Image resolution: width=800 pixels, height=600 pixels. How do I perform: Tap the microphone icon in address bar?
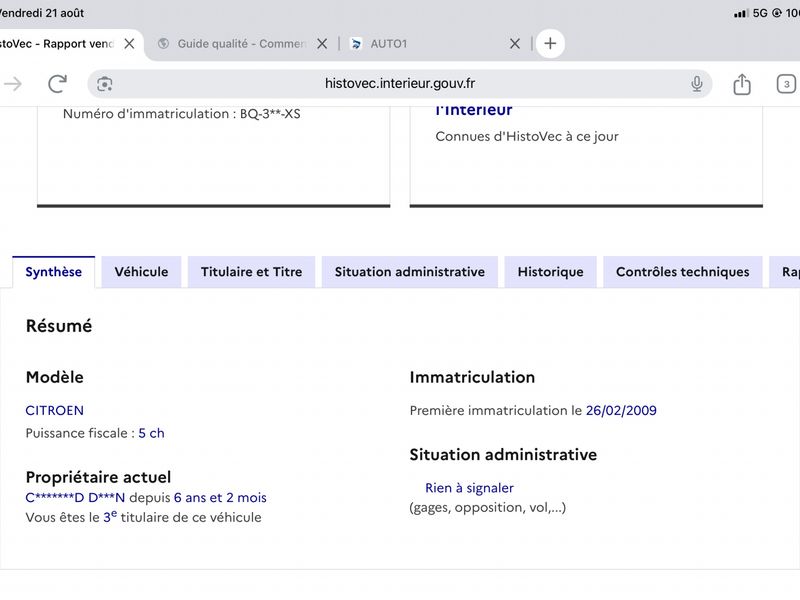696,84
